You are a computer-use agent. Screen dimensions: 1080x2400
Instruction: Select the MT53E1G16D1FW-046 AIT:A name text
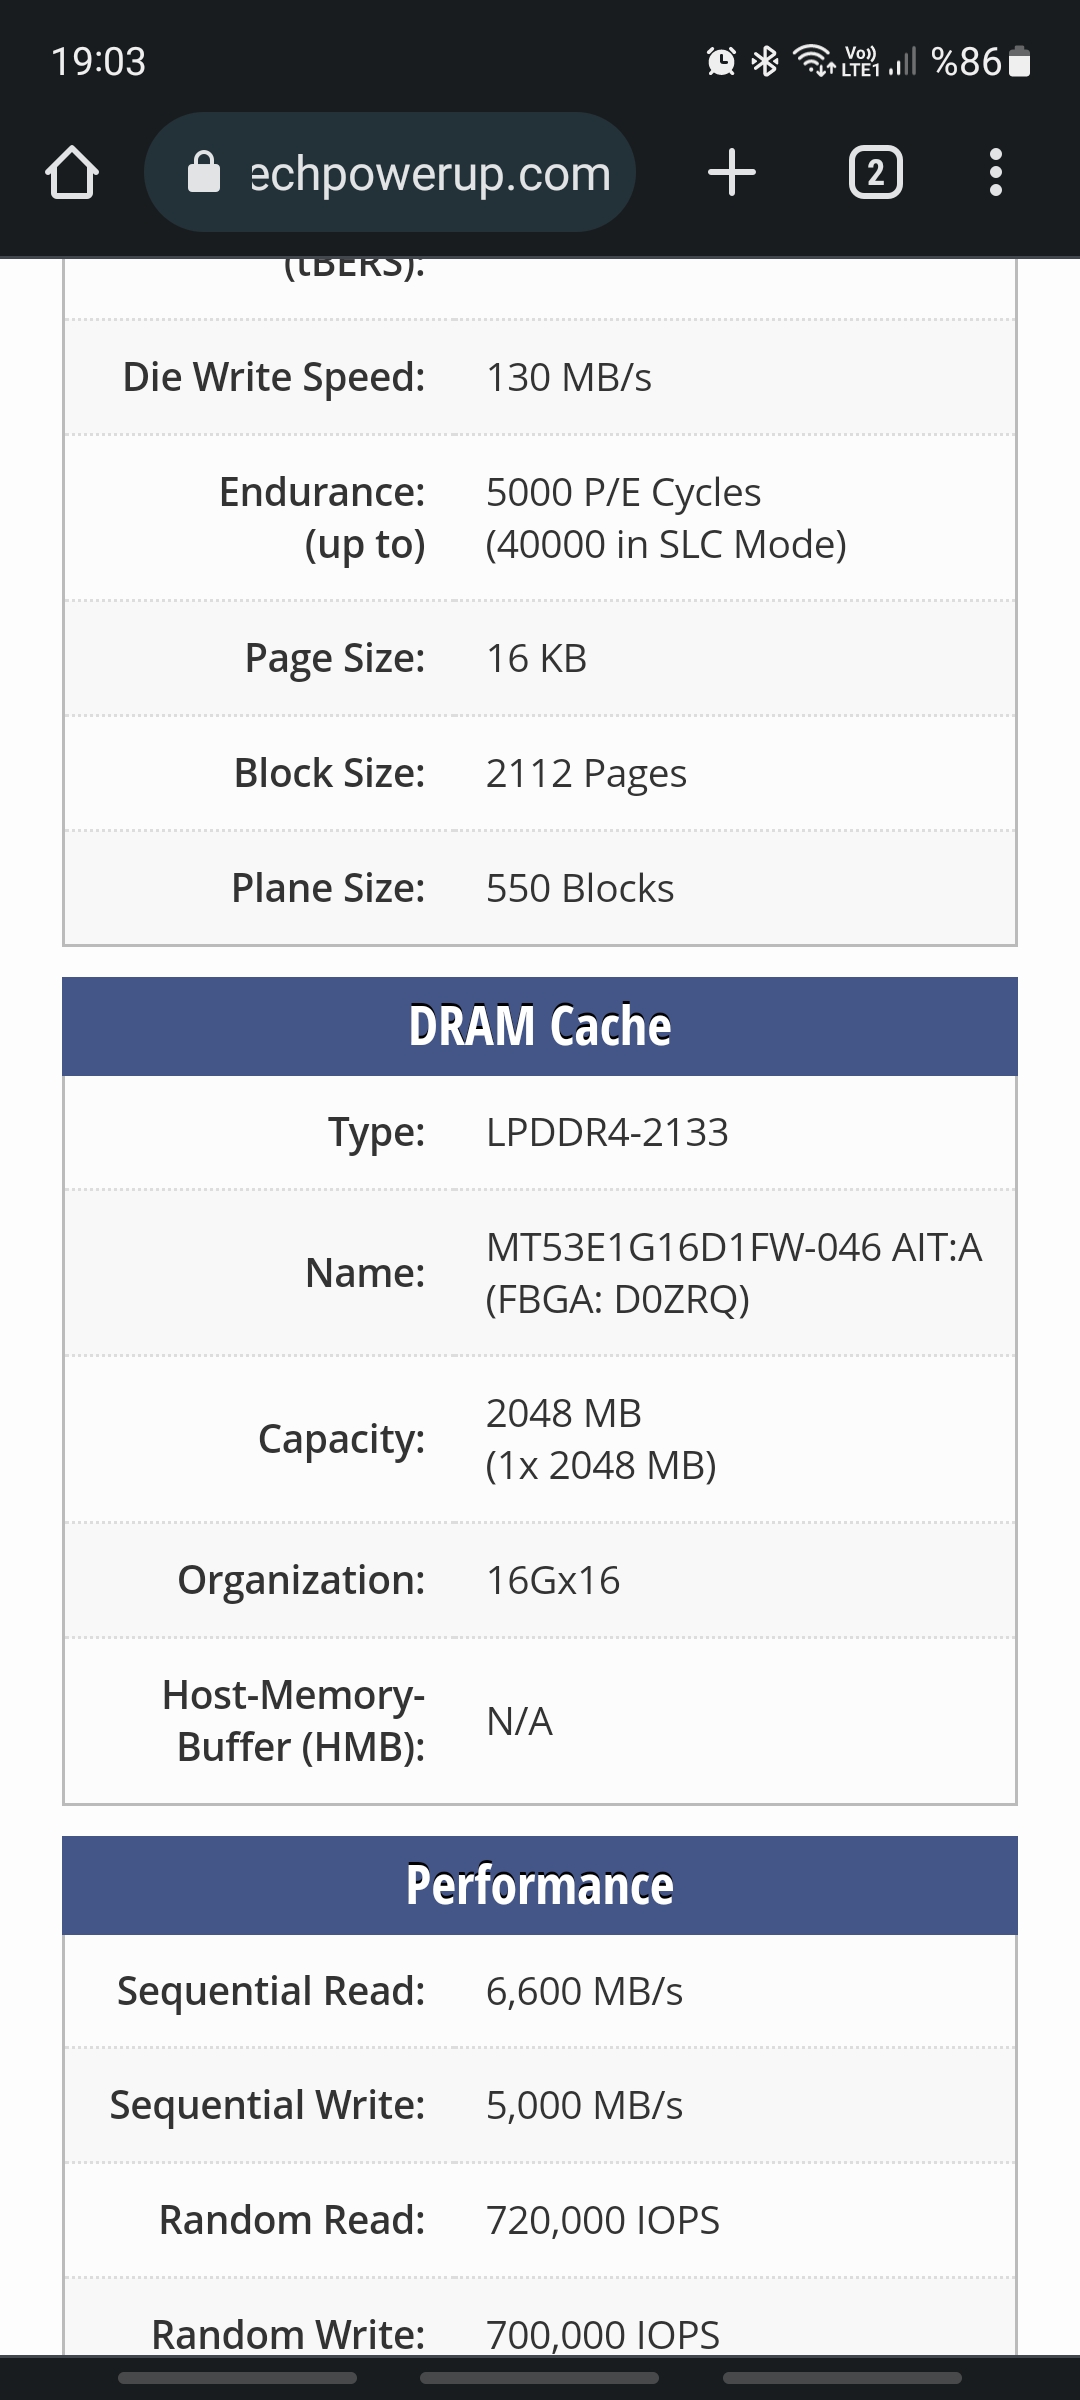point(734,1248)
